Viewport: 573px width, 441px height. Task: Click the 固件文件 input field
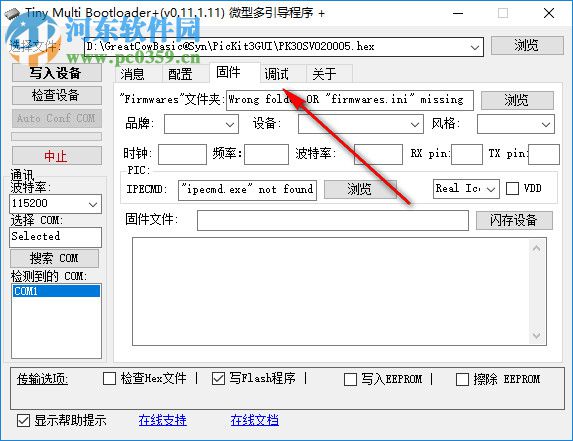333,220
